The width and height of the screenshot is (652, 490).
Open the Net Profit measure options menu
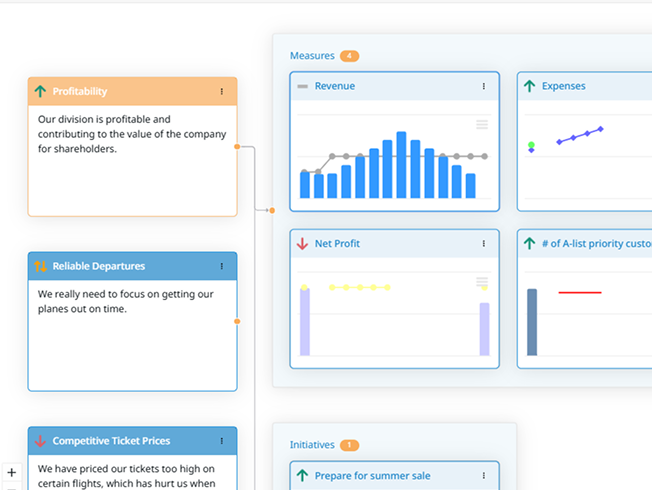tap(484, 243)
